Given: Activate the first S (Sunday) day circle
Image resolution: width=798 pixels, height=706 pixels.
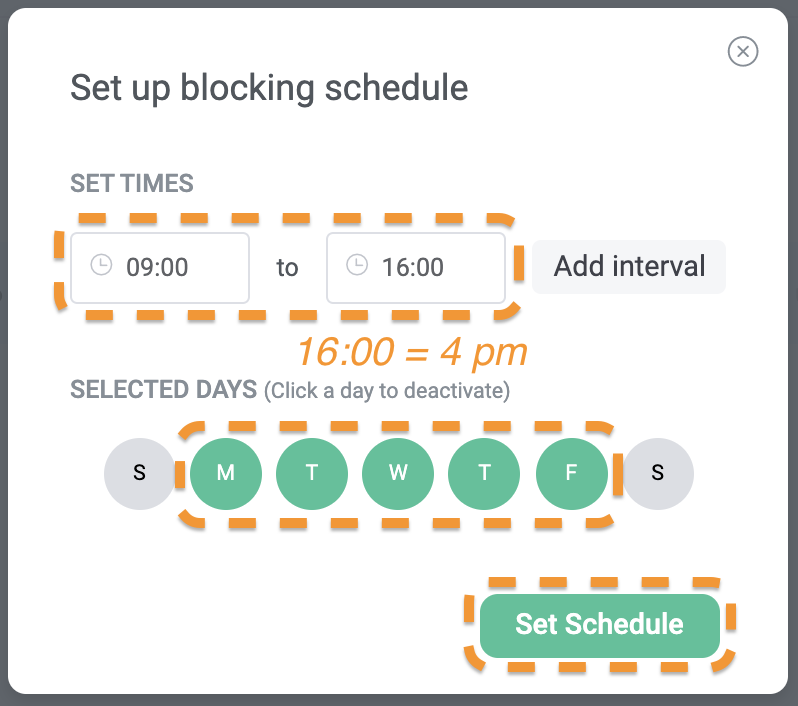Looking at the screenshot, I should click(139, 473).
